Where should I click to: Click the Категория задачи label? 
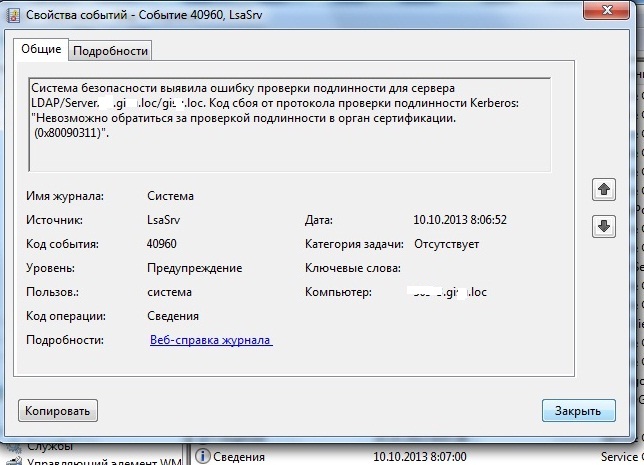pos(354,244)
